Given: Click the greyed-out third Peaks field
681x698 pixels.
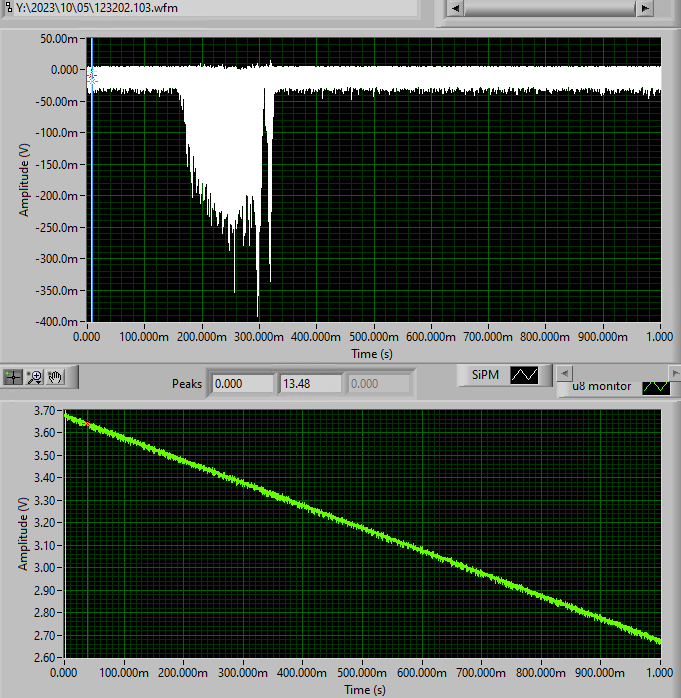Looking at the screenshot, I should pyautogui.click(x=379, y=384).
